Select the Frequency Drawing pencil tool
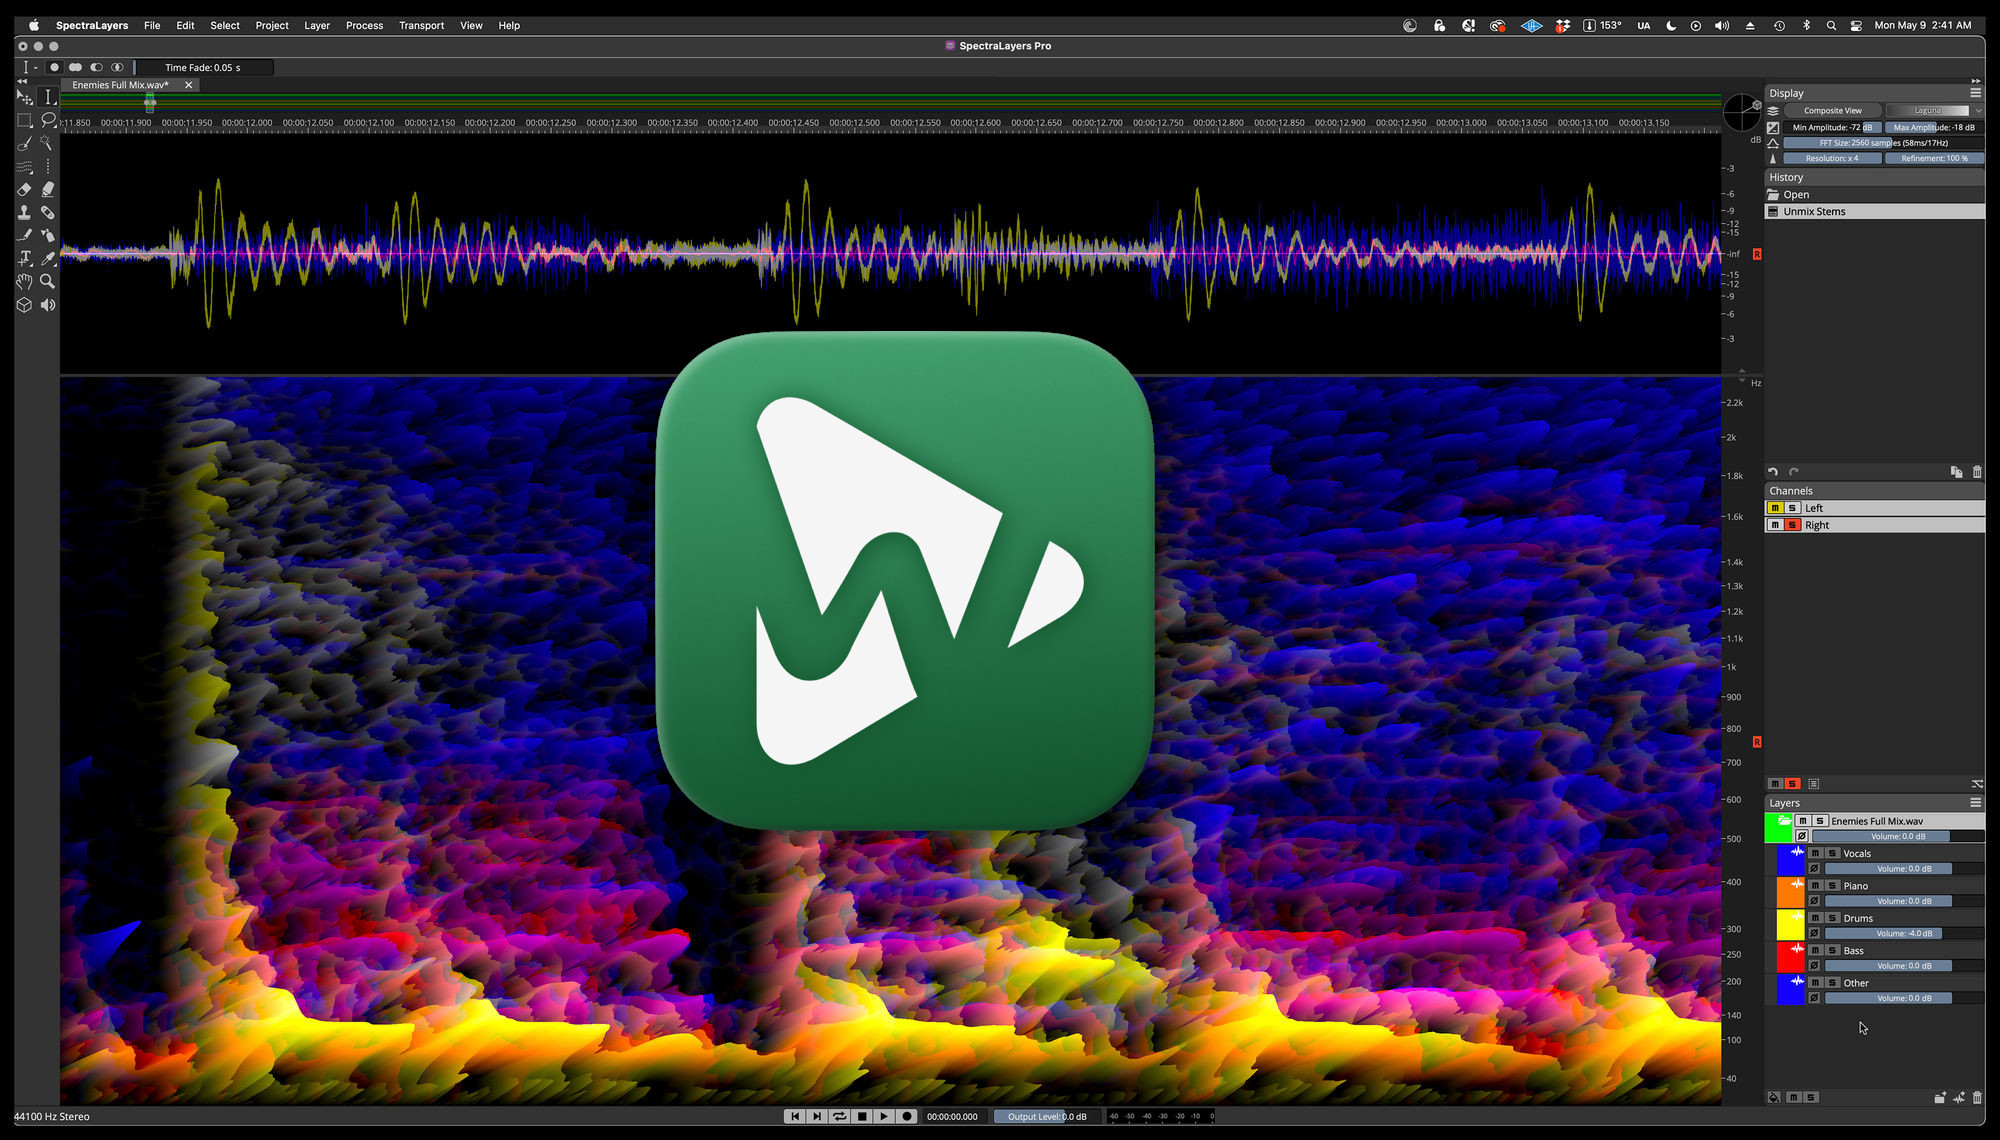Screen dimensions: 2000x1140 coord(24,235)
